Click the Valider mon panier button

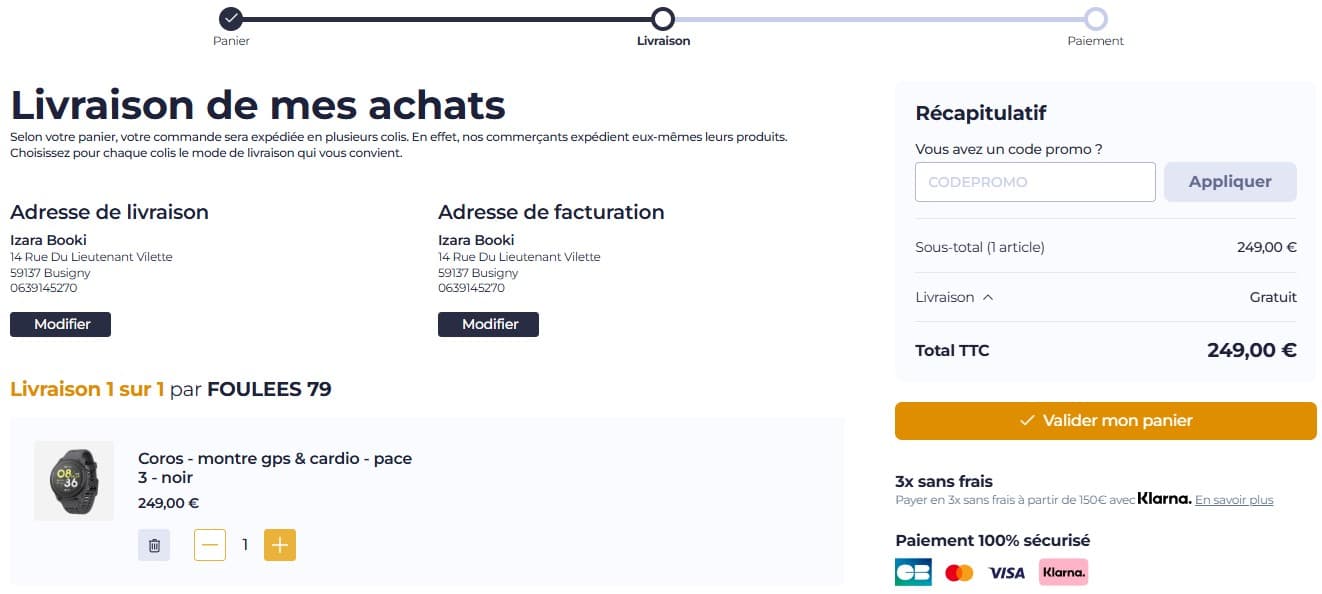[1105, 421]
